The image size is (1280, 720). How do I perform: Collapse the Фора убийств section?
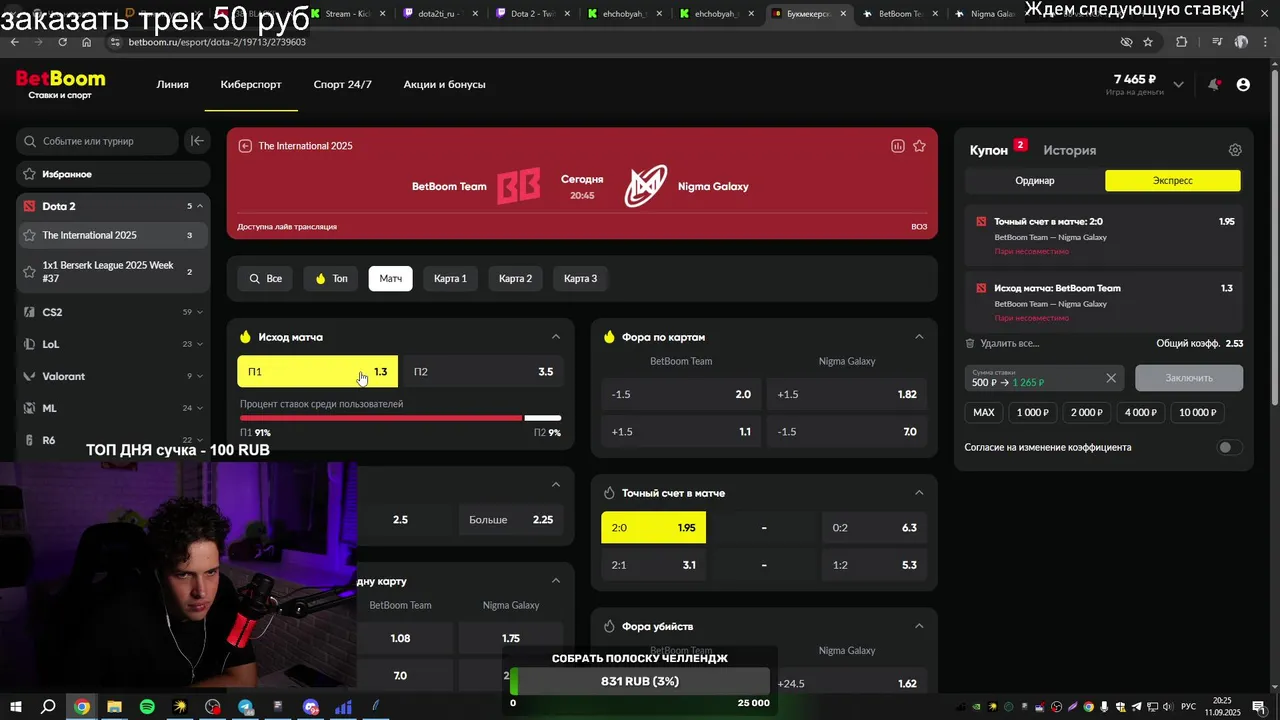(919, 626)
